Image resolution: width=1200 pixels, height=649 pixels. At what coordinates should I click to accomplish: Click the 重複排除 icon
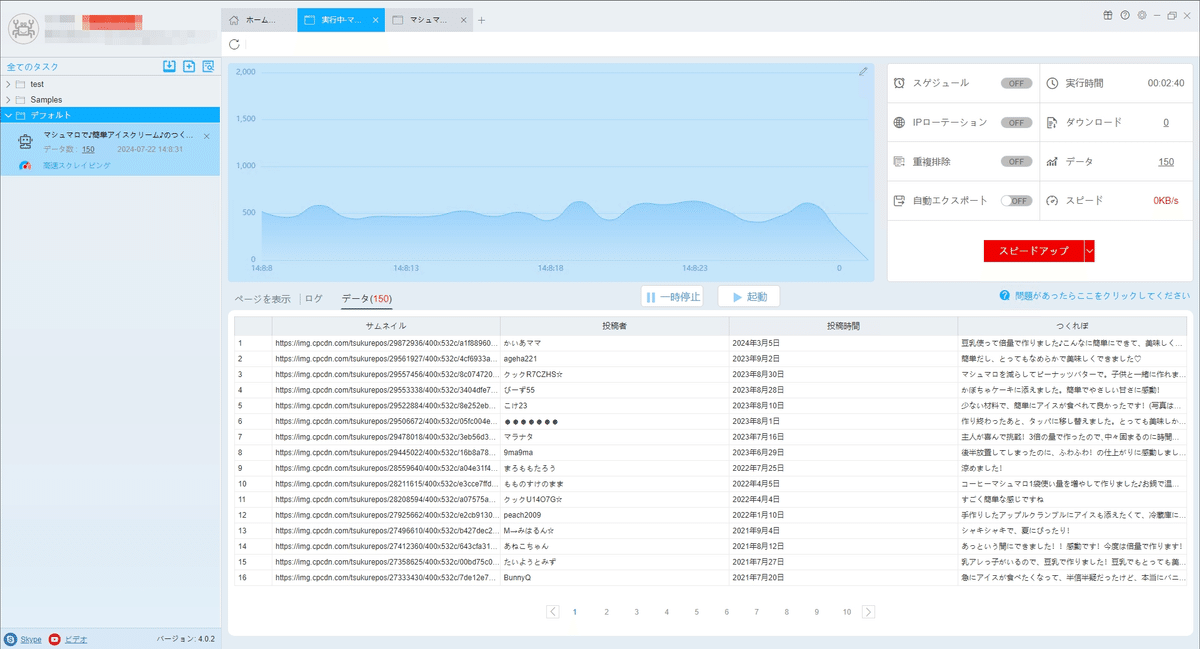900,161
